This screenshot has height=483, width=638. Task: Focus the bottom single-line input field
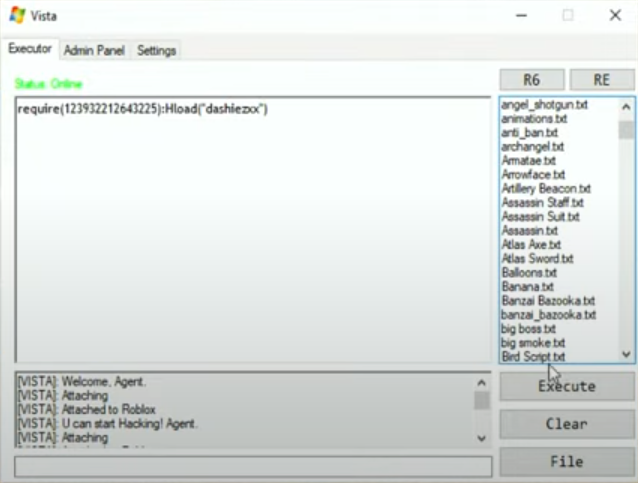pyautogui.click(x=253, y=466)
